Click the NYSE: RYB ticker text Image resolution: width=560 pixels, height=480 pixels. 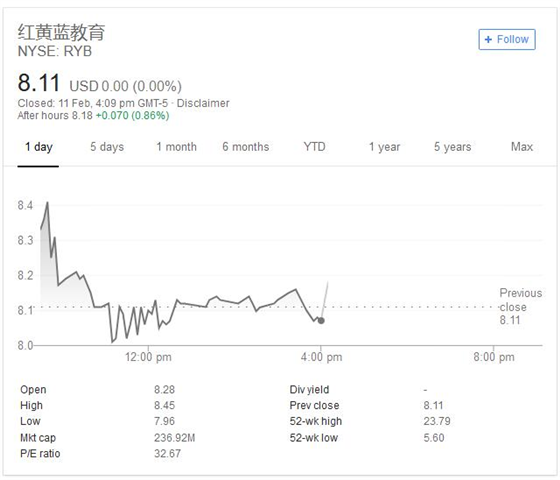(55, 51)
